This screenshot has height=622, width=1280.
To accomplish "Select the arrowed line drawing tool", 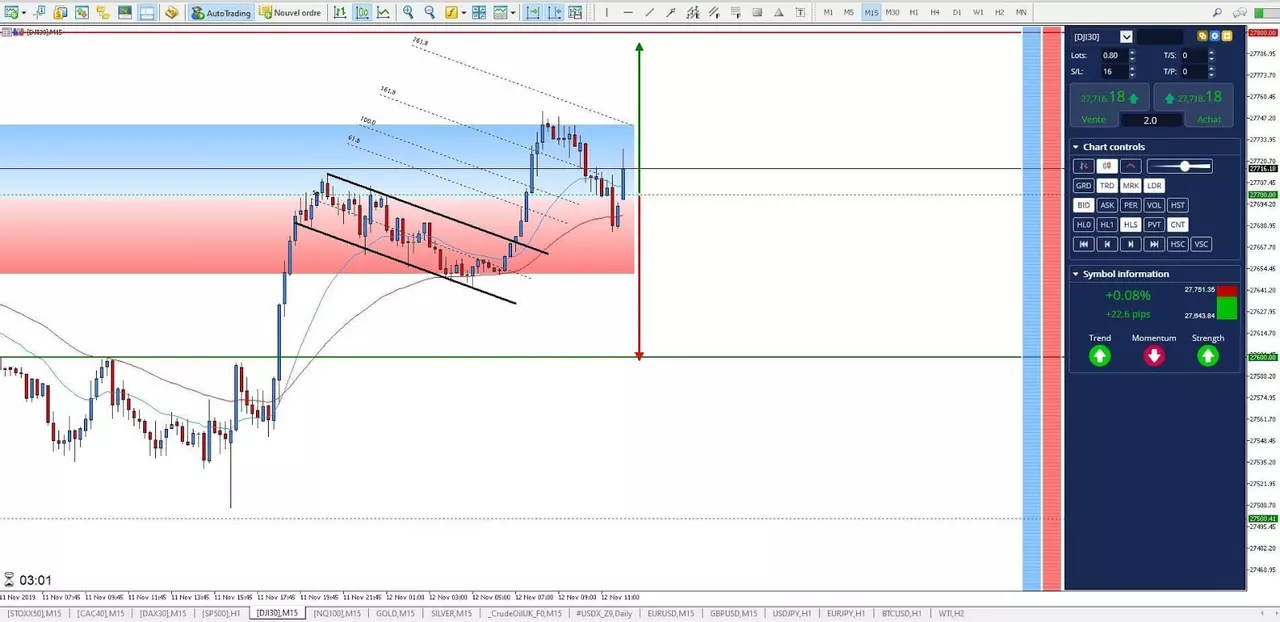I will (672, 13).
